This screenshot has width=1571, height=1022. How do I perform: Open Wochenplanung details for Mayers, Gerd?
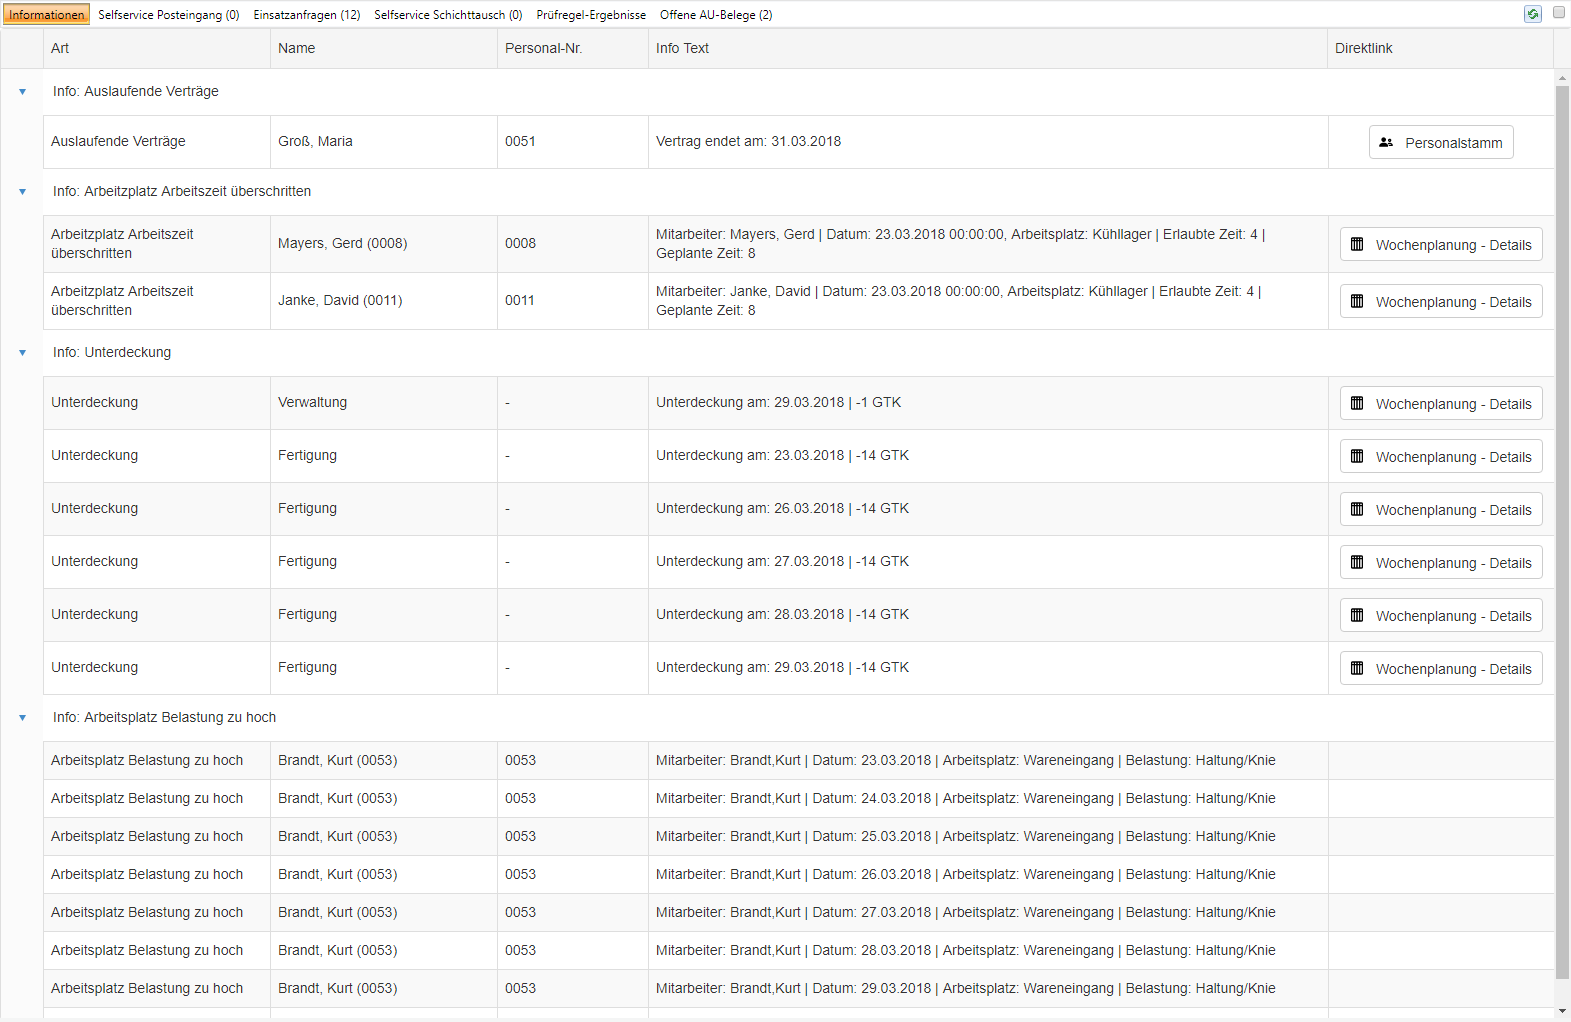click(x=1441, y=244)
